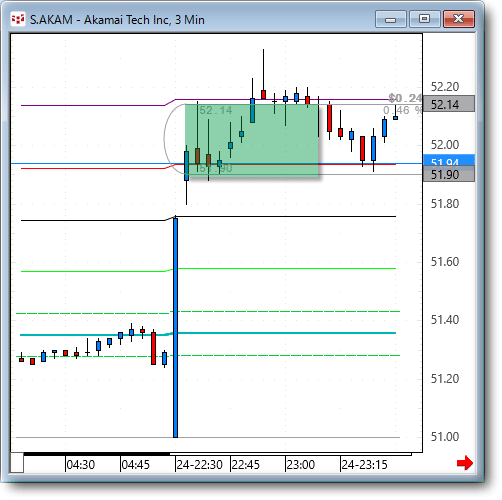502x500 pixels.
Task: Click the 51.60 price scale label
Action: tap(445, 262)
